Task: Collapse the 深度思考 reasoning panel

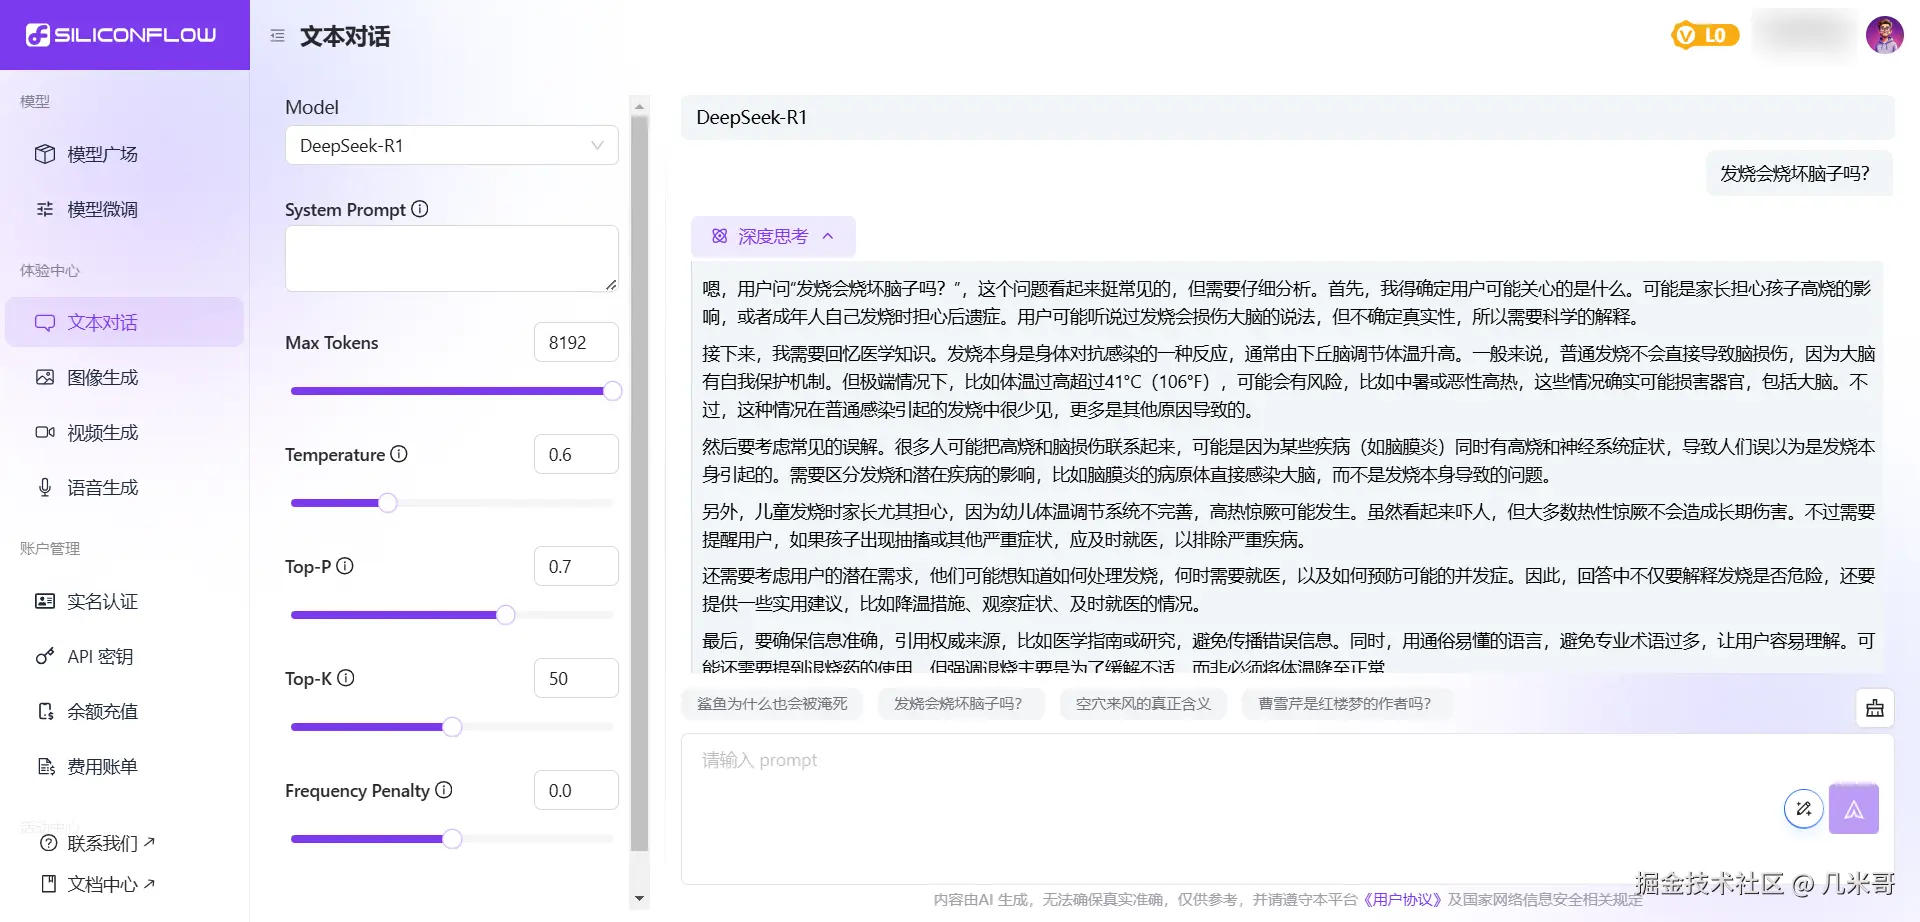Action: click(x=827, y=236)
